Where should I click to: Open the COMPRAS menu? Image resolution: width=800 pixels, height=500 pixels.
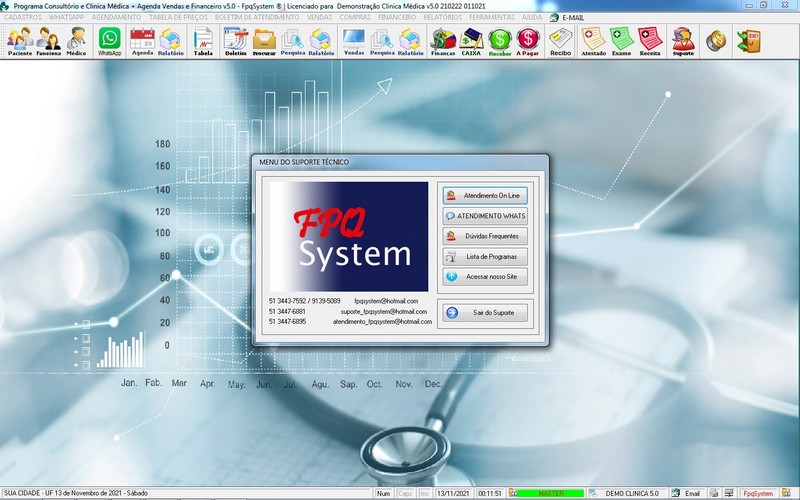pyautogui.click(x=355, y=17)
